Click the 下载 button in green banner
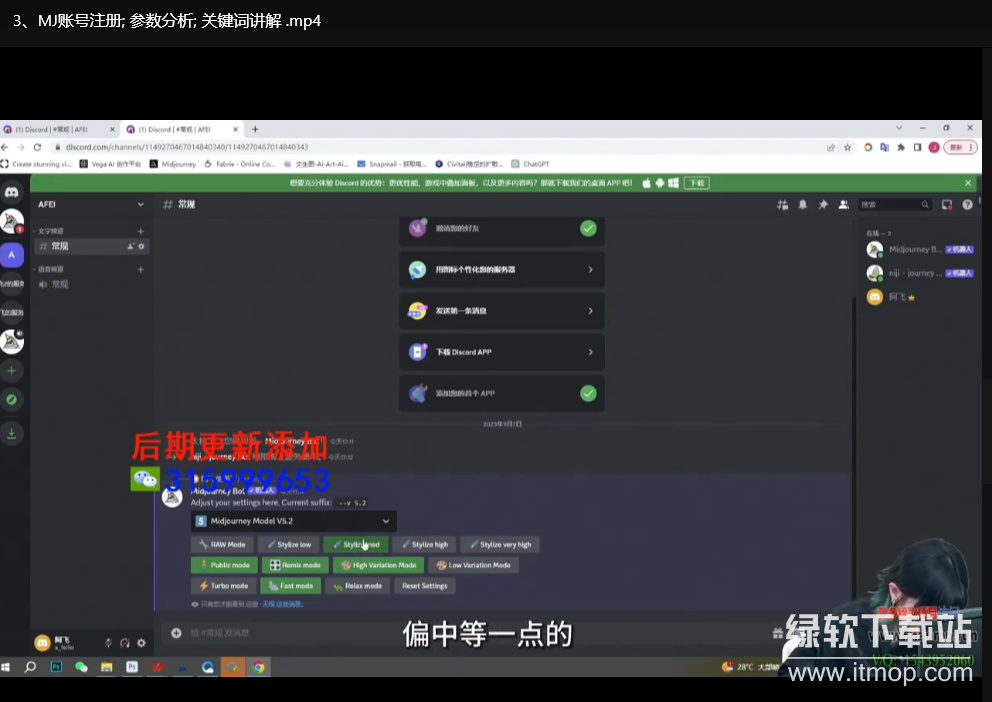 (697, 183)
